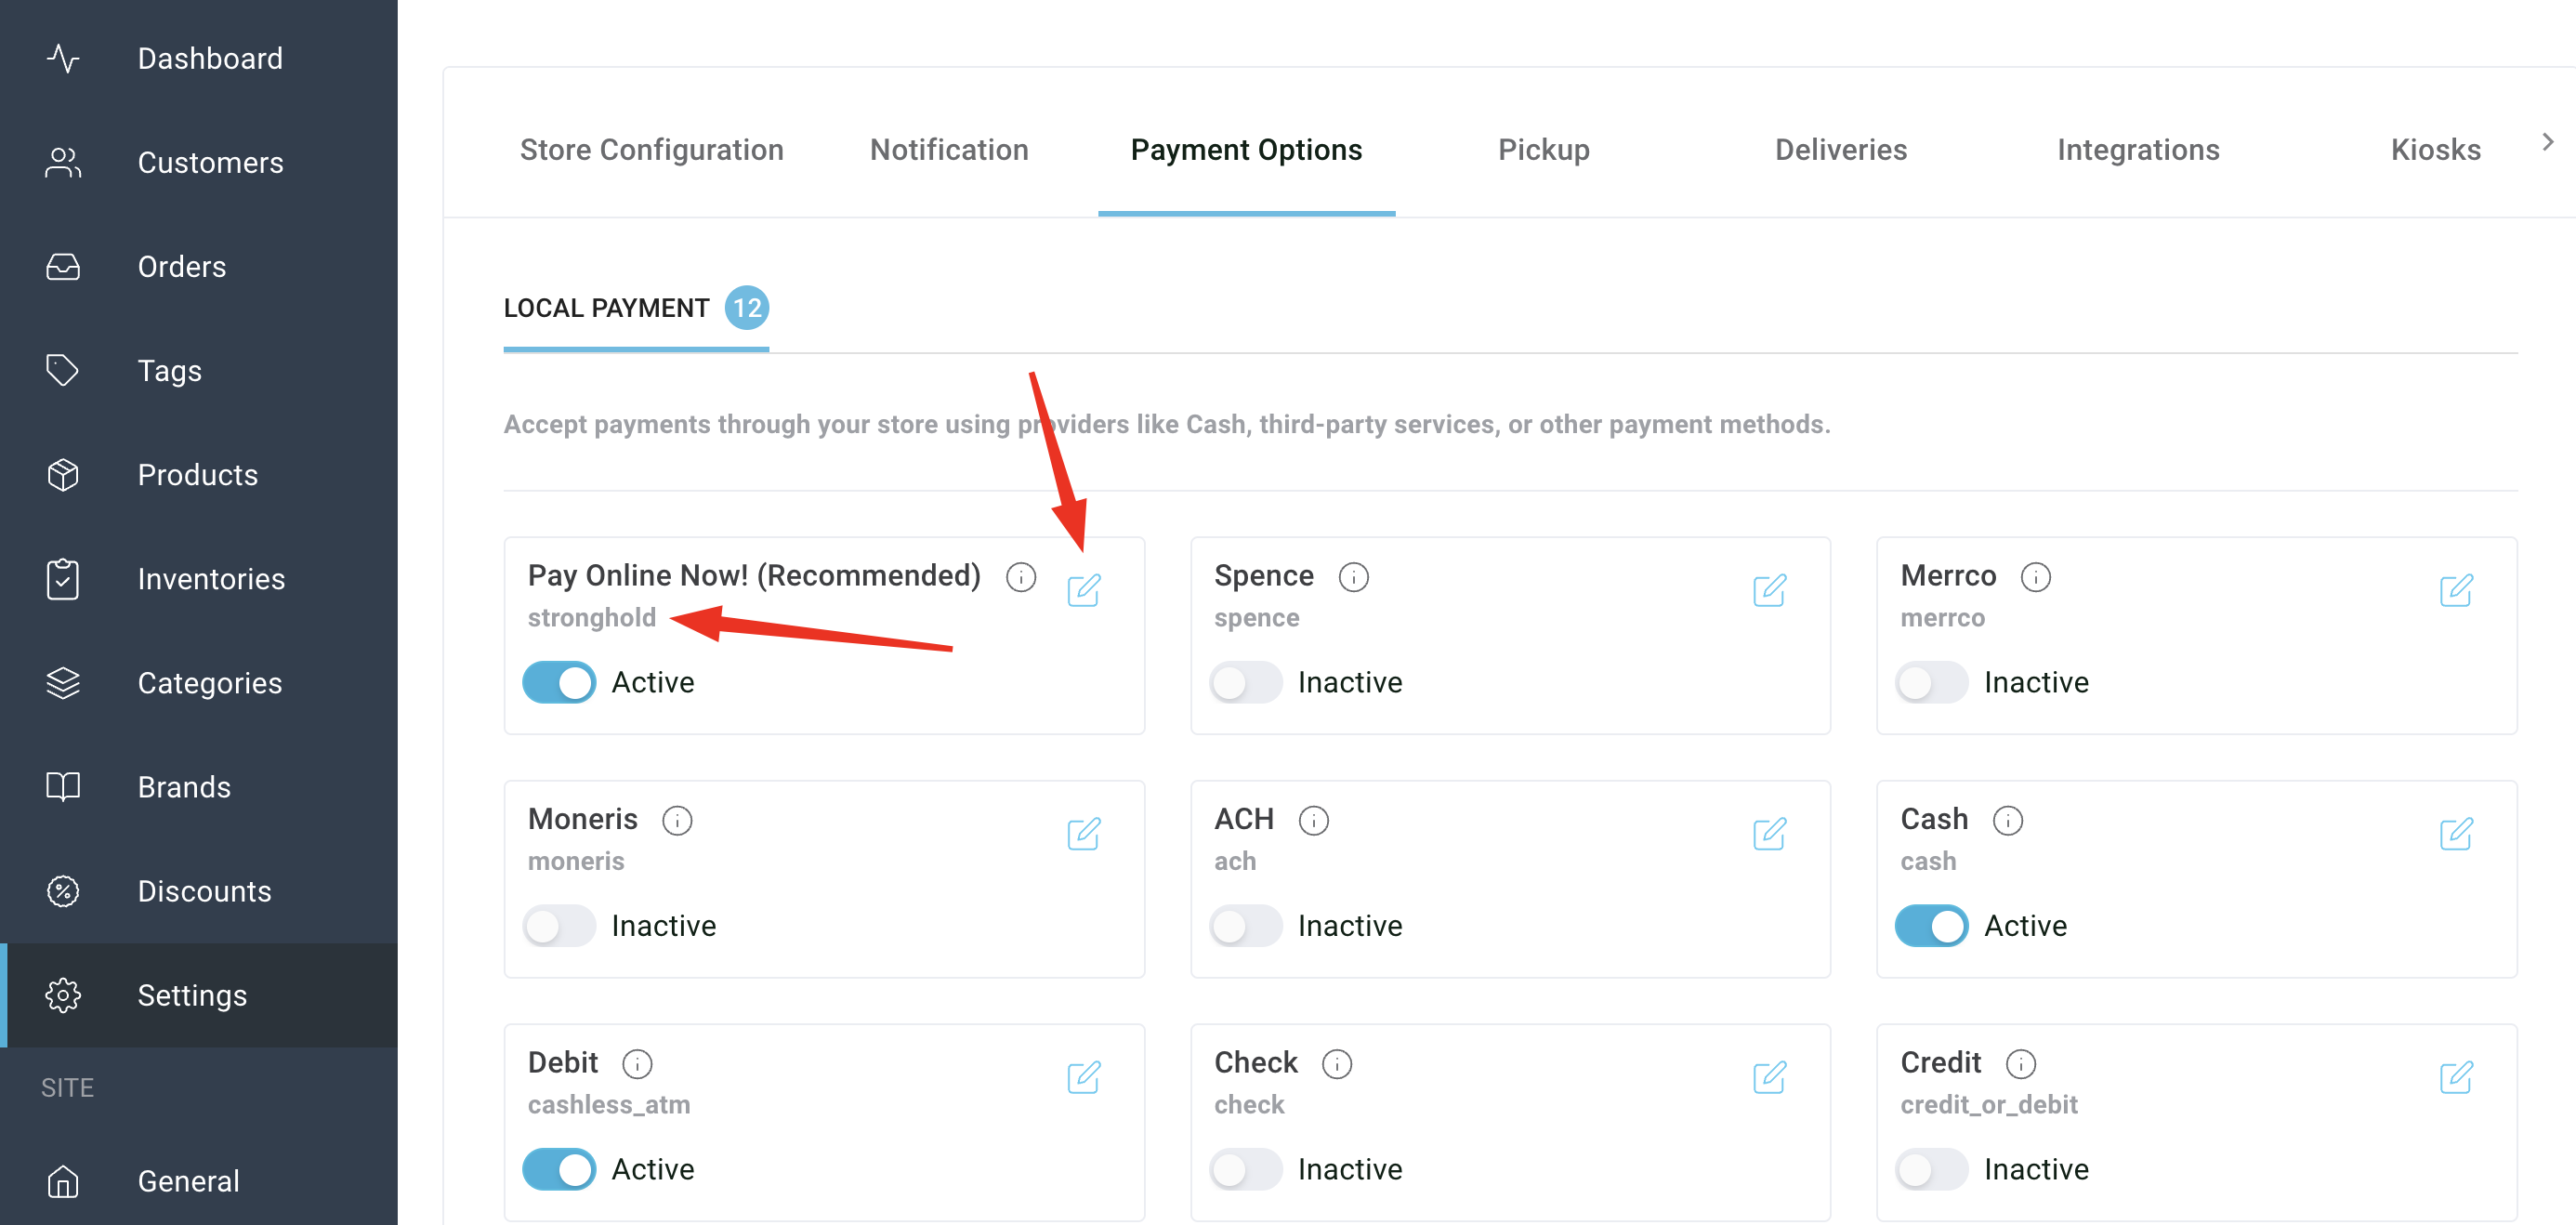Click the Products box icon in the sidebar
The width and height of the screenshot is (2576, 1225).
coord(62,474)
